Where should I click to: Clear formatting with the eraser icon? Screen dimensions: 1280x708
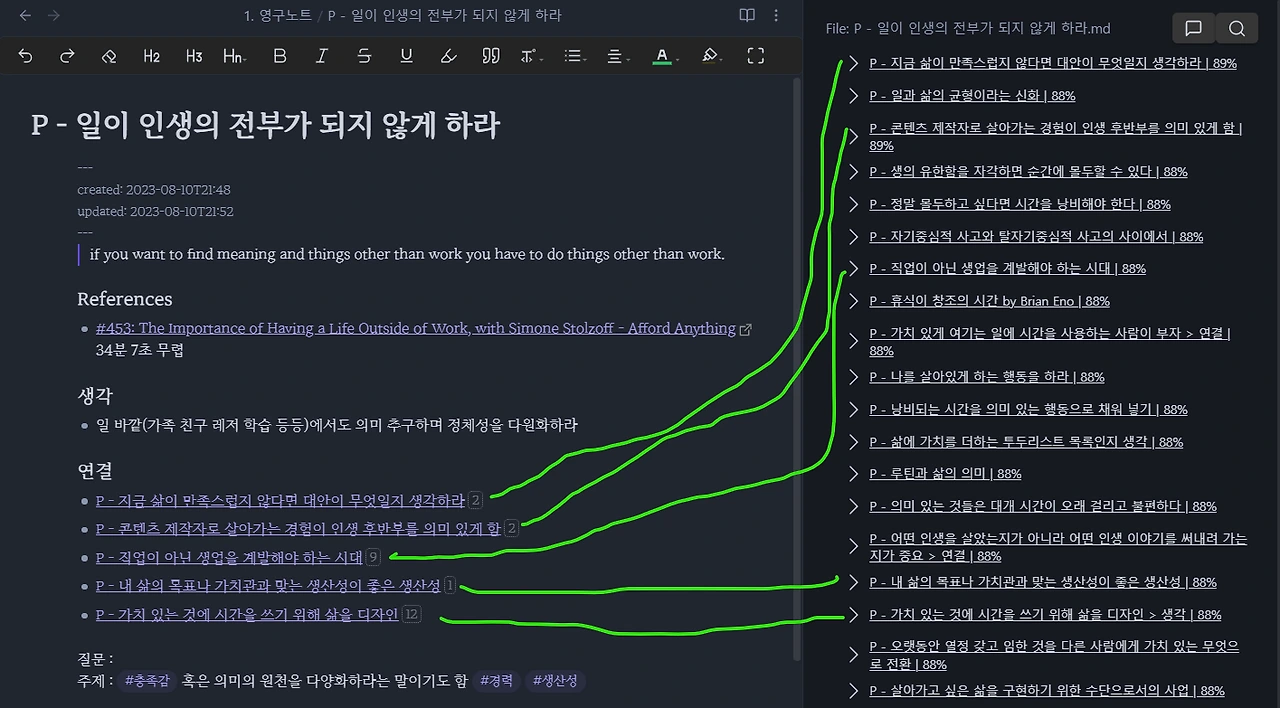(109, 56)
